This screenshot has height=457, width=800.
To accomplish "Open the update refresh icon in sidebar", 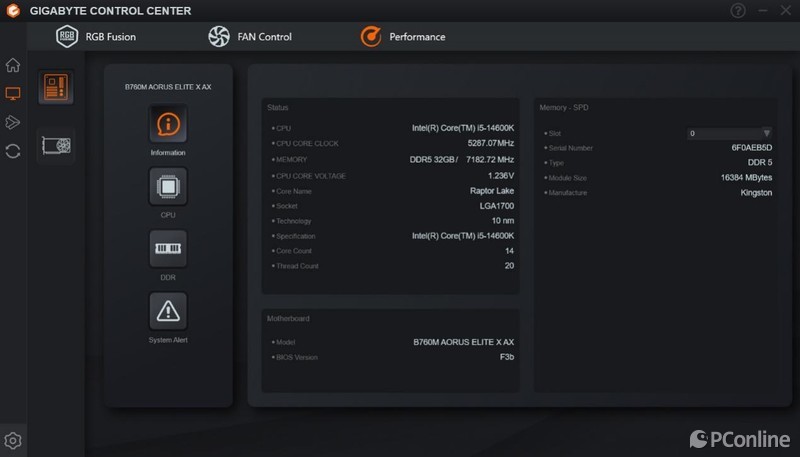I will pyautogui.click(x=13, y=151).
